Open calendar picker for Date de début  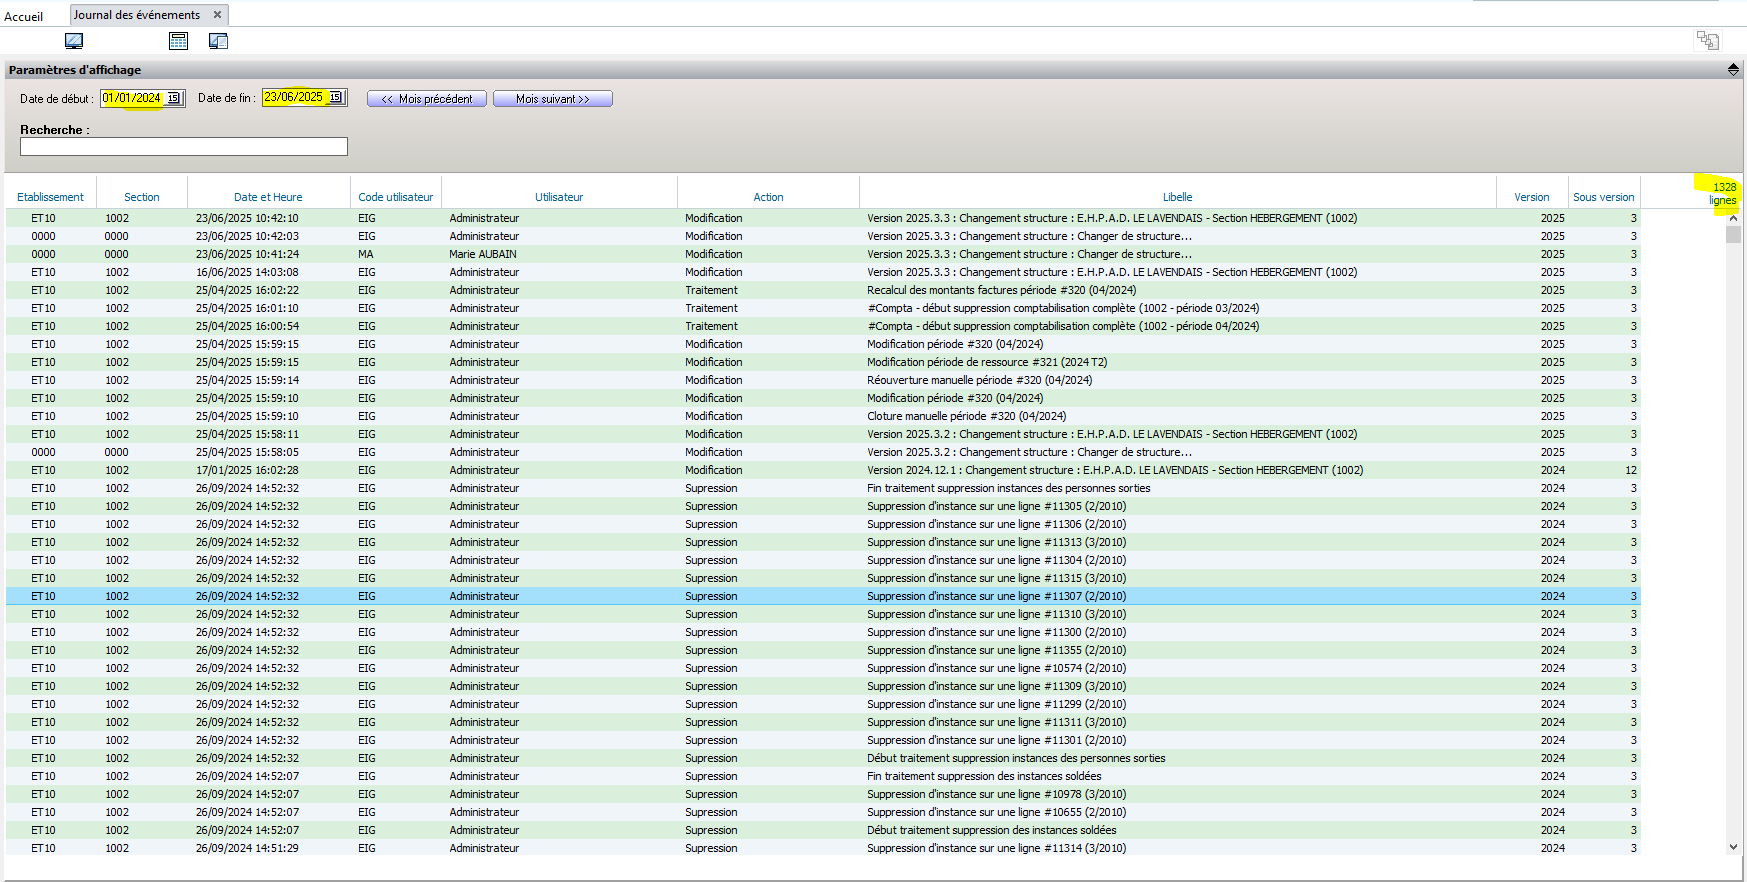tap(173, 98)
